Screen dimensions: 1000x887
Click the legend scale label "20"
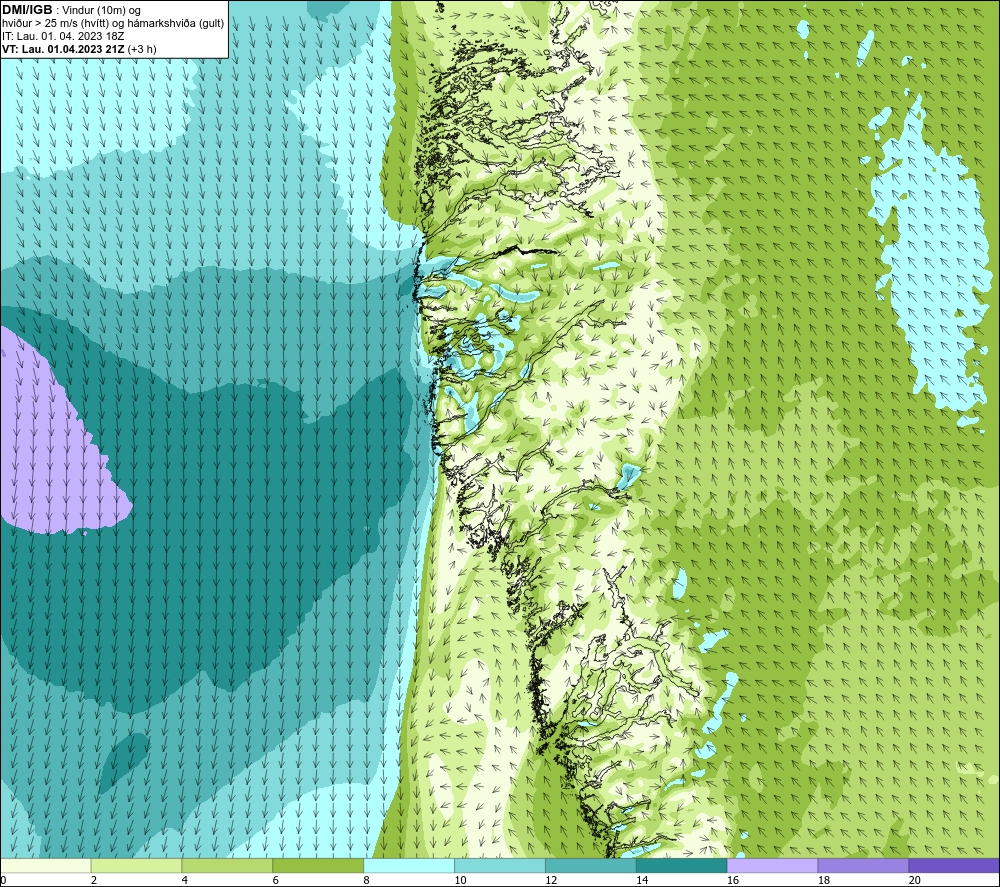click(915, 880)
